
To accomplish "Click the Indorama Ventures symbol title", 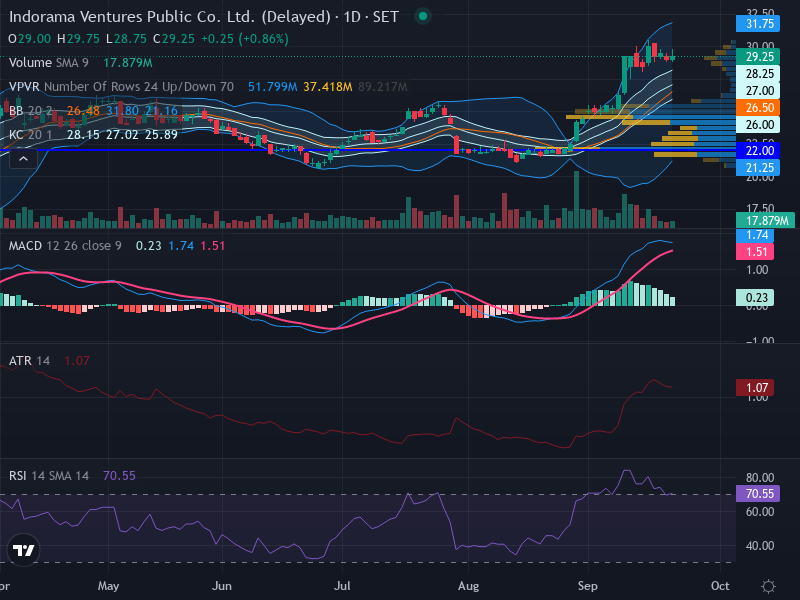I will 169,17.
